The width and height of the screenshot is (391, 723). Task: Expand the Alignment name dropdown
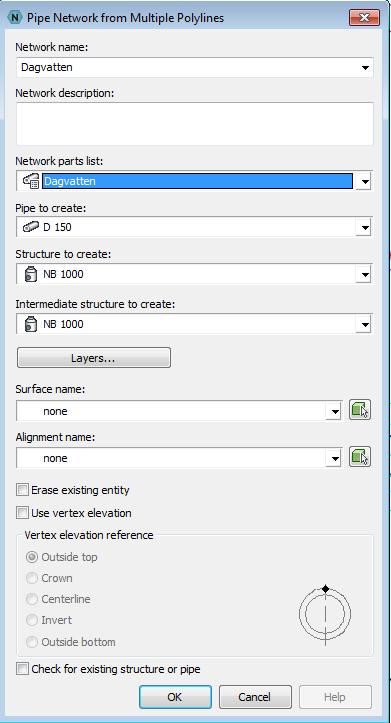(333, 458)
